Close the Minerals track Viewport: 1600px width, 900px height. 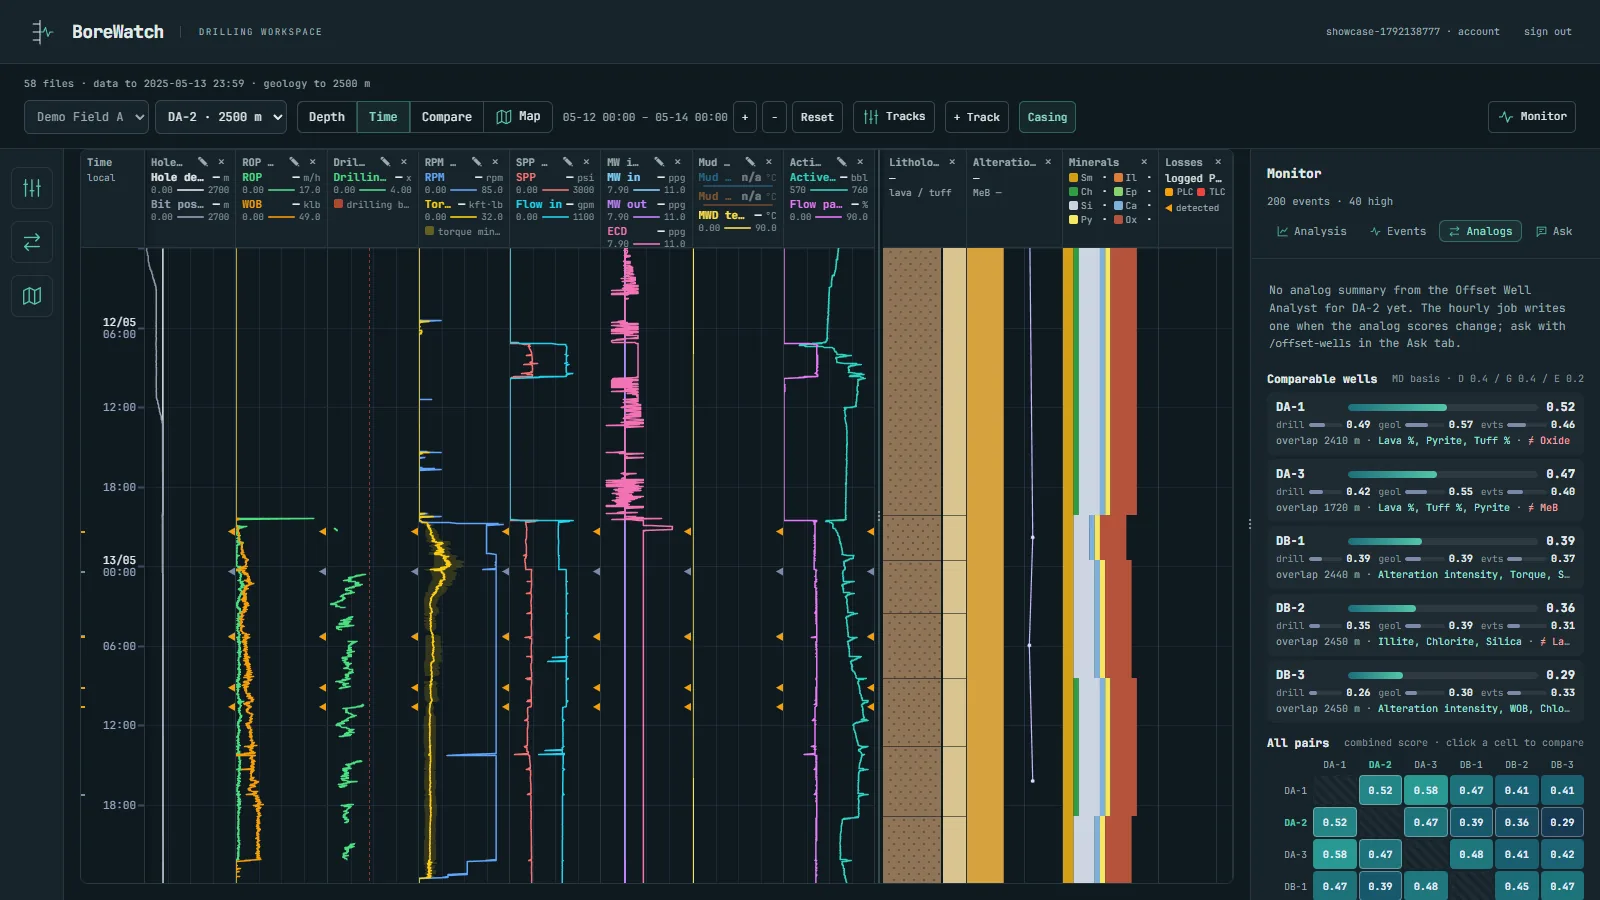tap(1144, 162)
